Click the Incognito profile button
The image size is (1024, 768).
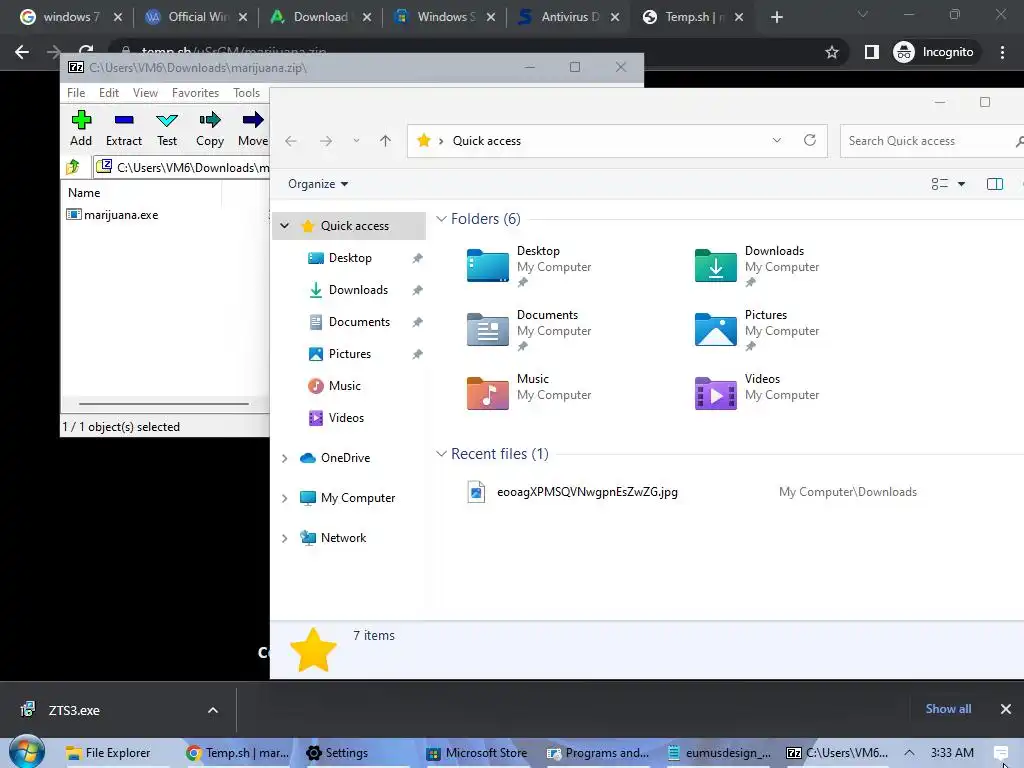(934, 52)
